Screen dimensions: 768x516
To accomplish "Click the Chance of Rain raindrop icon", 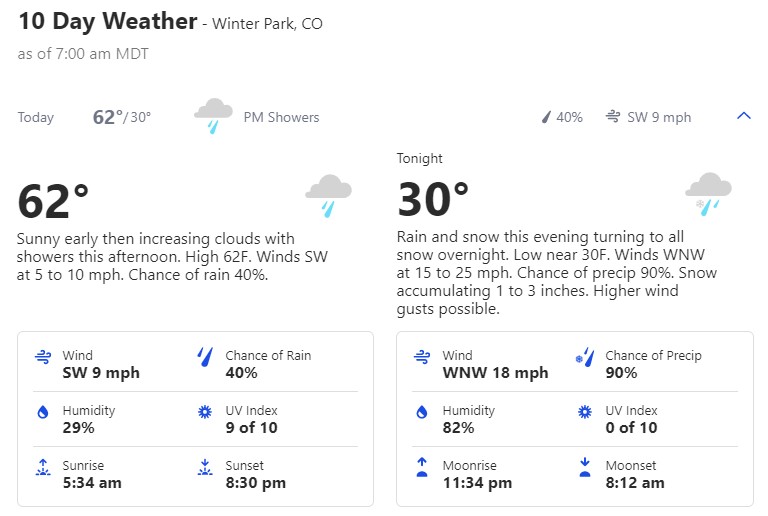I will pyautogui.click(x=205, y=356).
